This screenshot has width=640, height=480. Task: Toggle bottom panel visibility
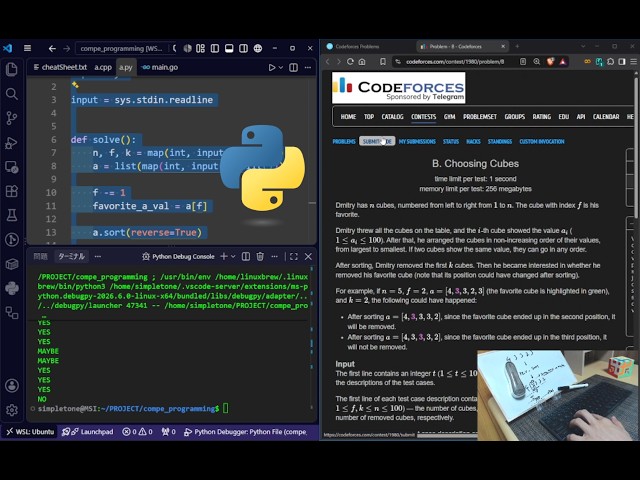(x=229, y=49)
